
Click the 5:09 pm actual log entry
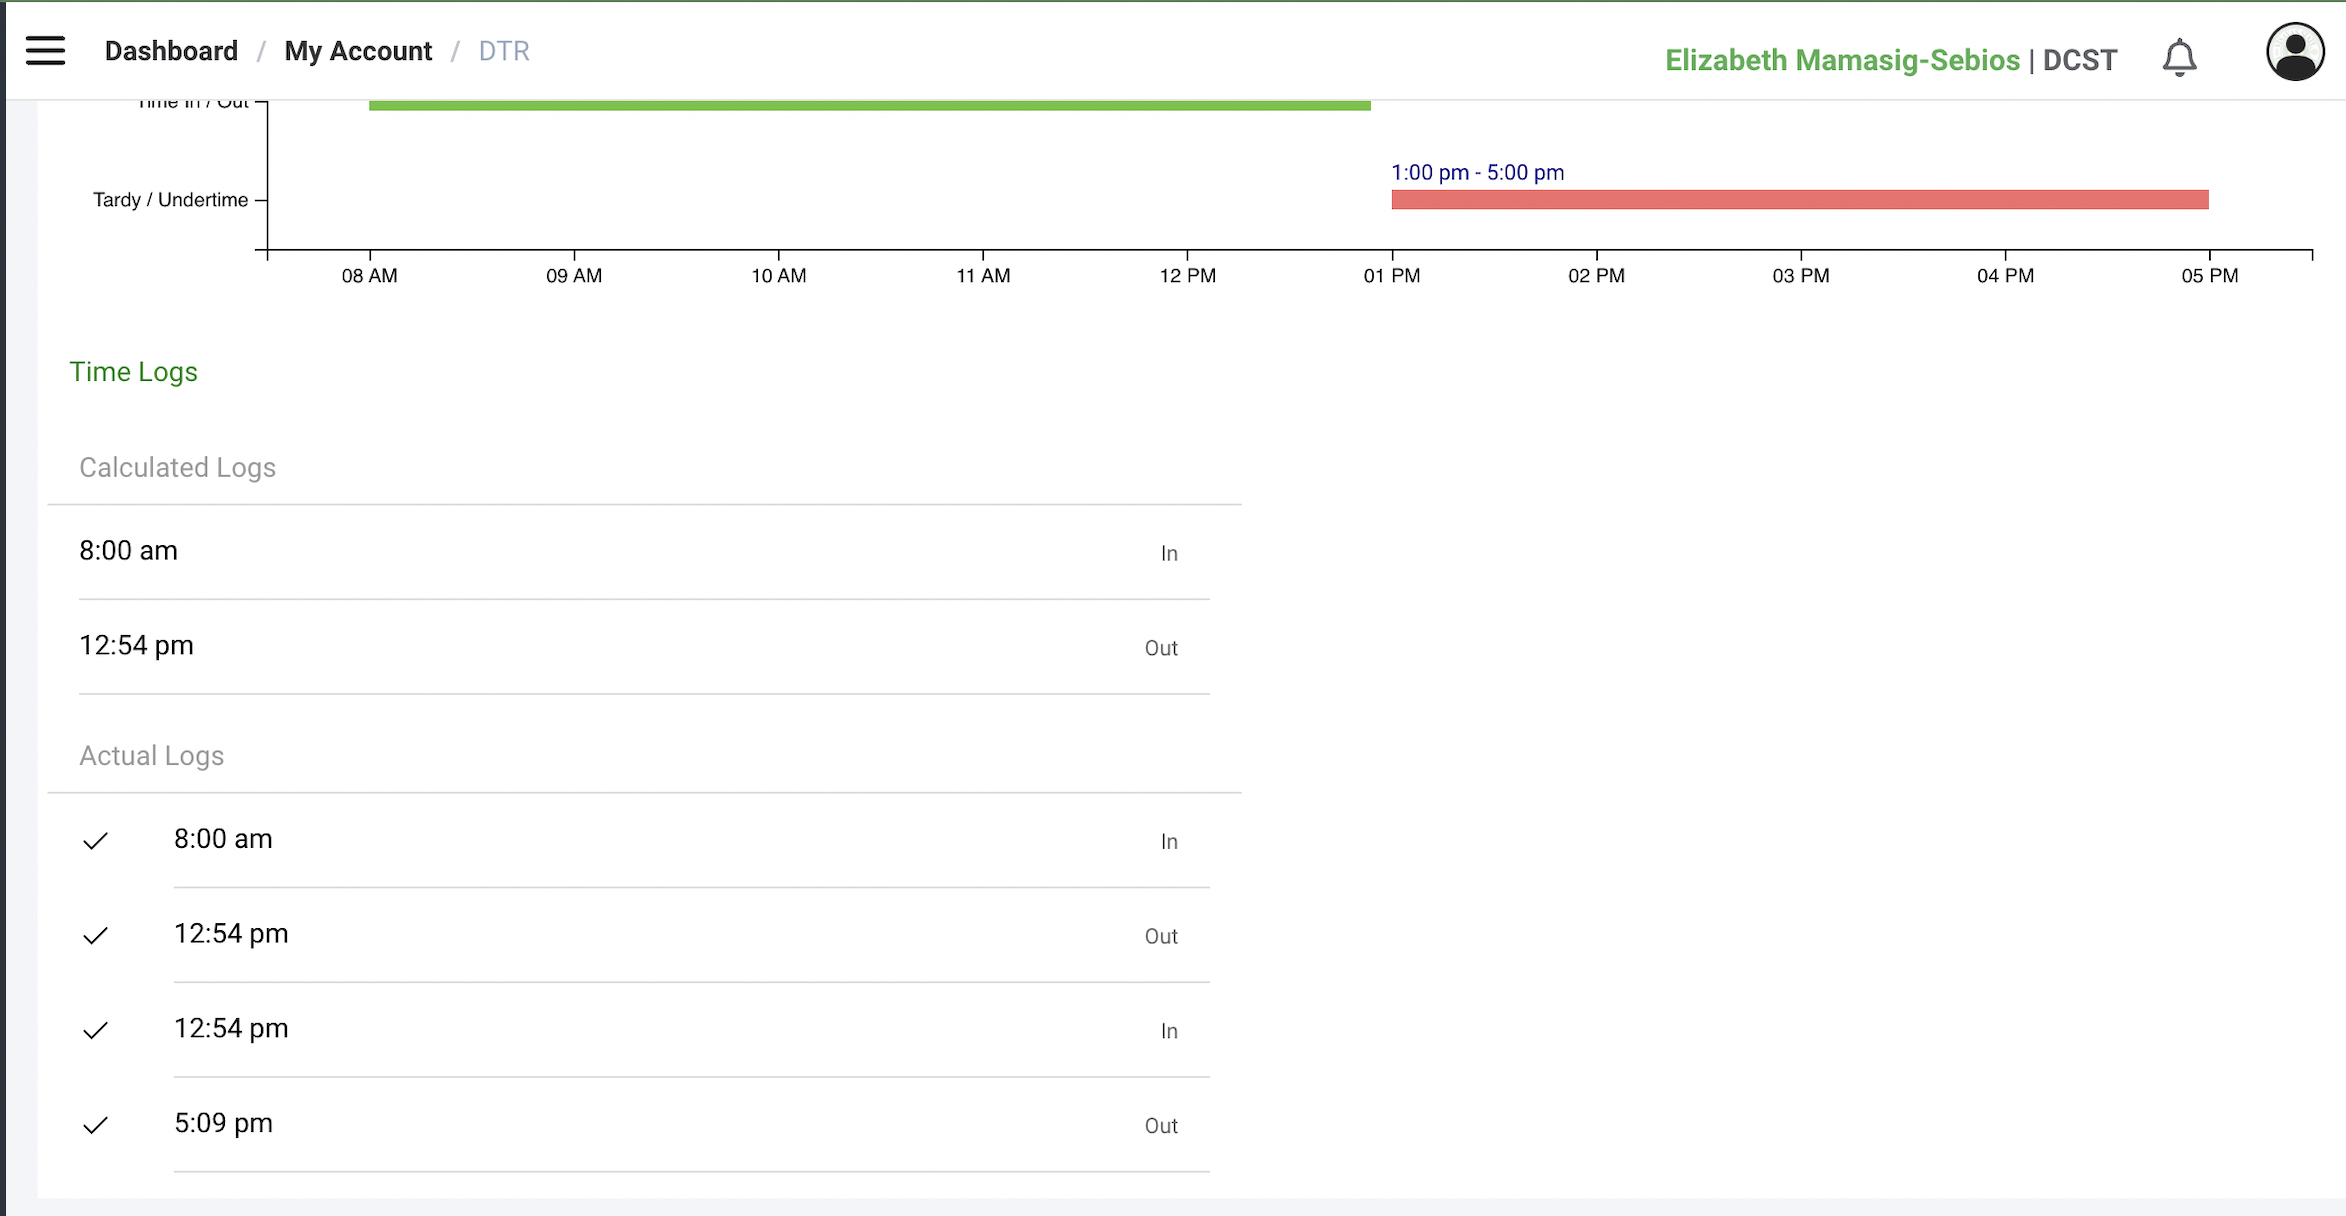pyautogui.click(x=224, y=1124)
